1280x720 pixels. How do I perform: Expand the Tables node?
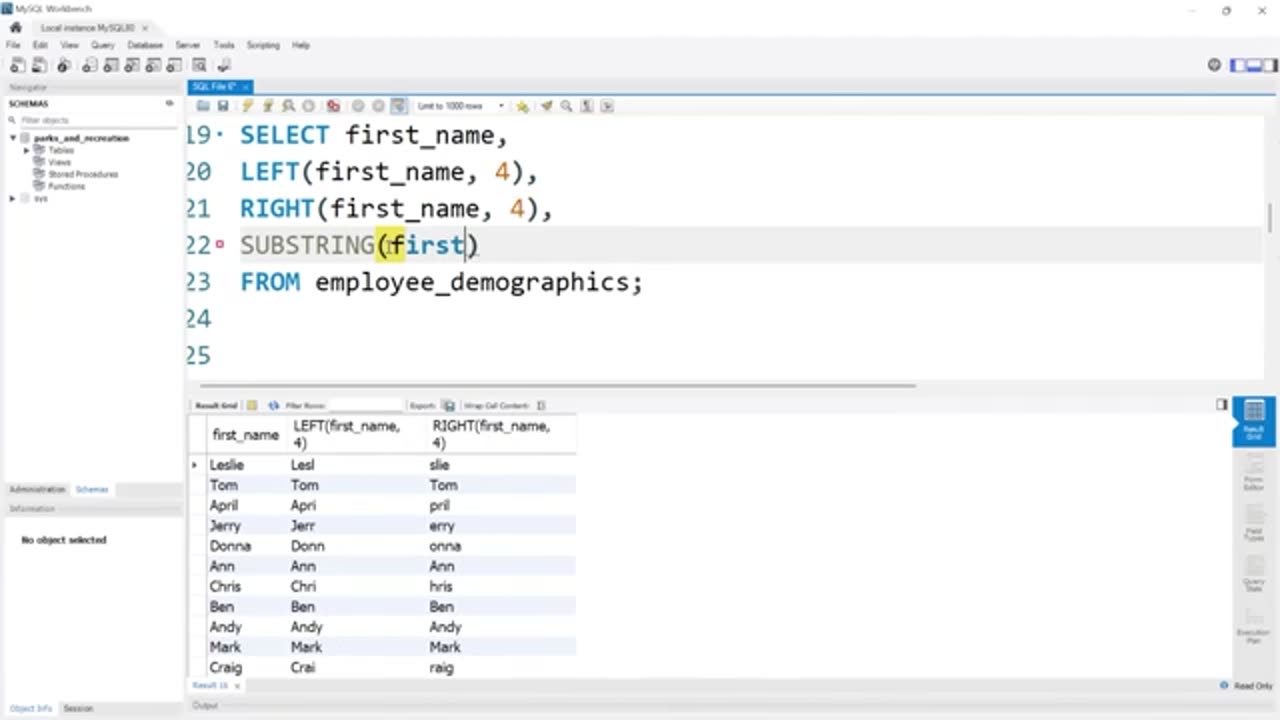tap(27, 150)
